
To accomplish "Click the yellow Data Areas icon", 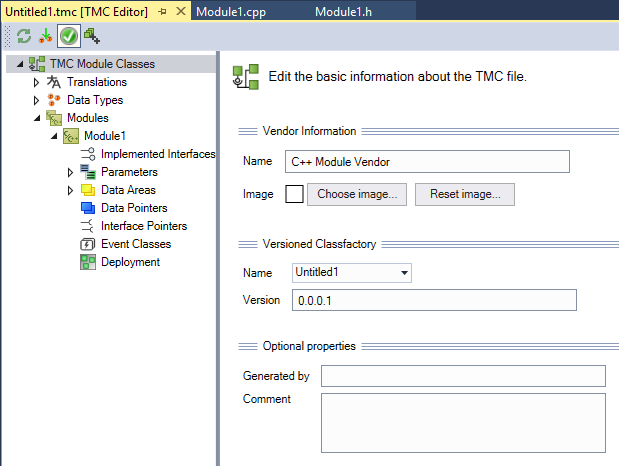I will 88,190.
